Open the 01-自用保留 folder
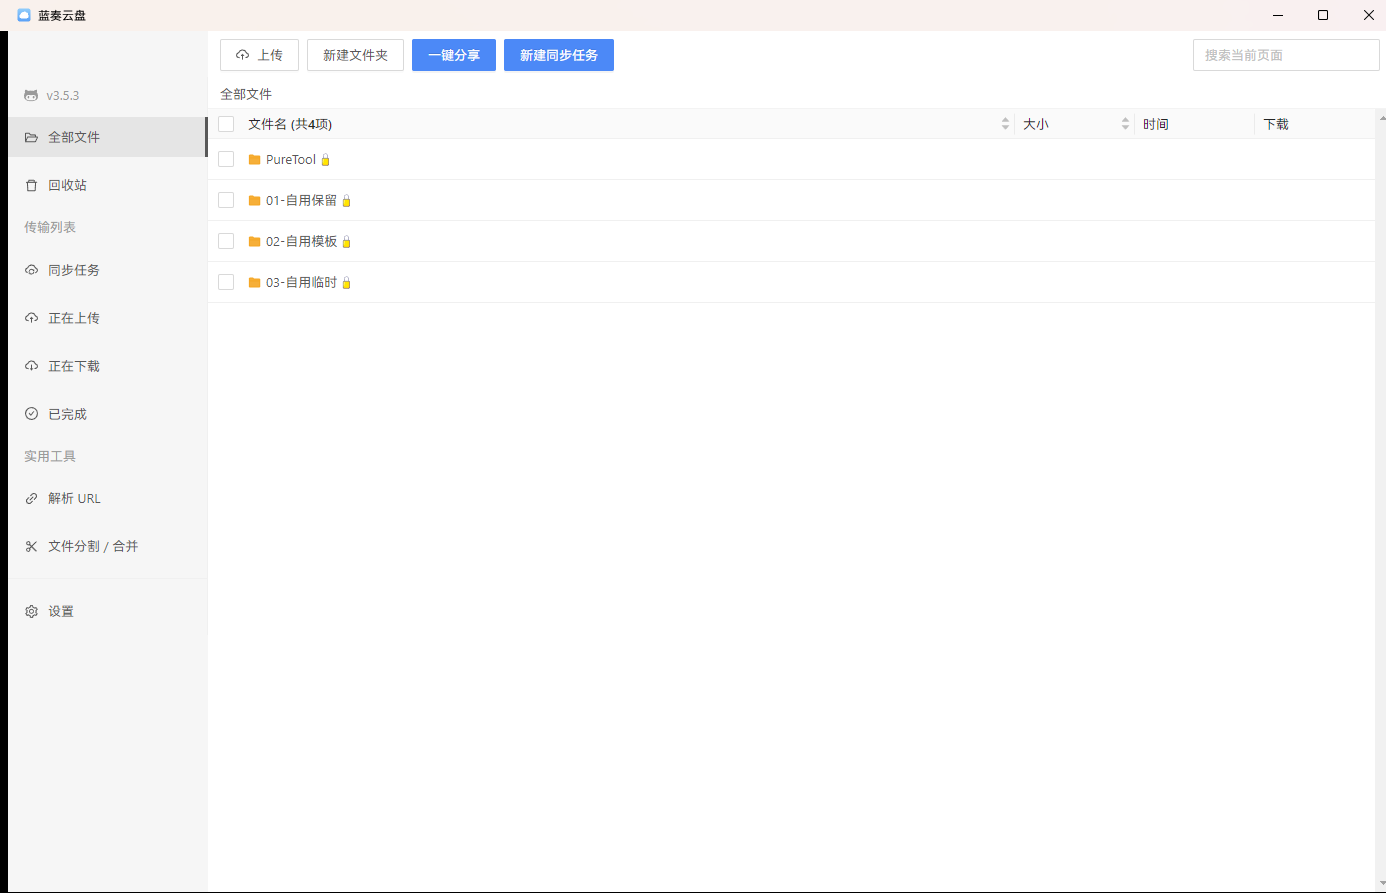The height and width of the screenshot is (893, 1386). point(301,200)
